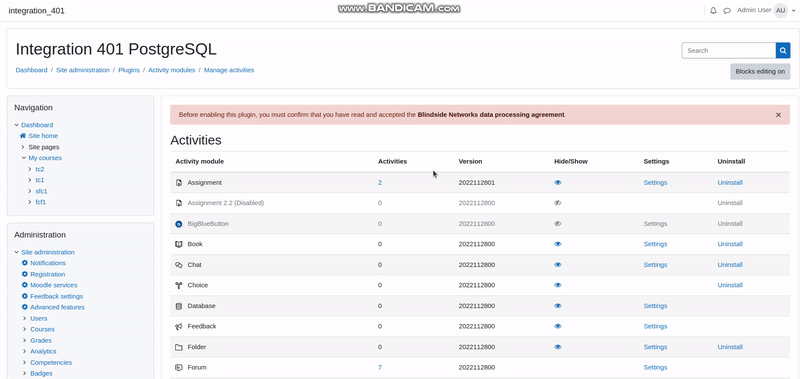Dismiss the Blindside Networks warning alert
The image size is (800, 379).
(778, 115)
